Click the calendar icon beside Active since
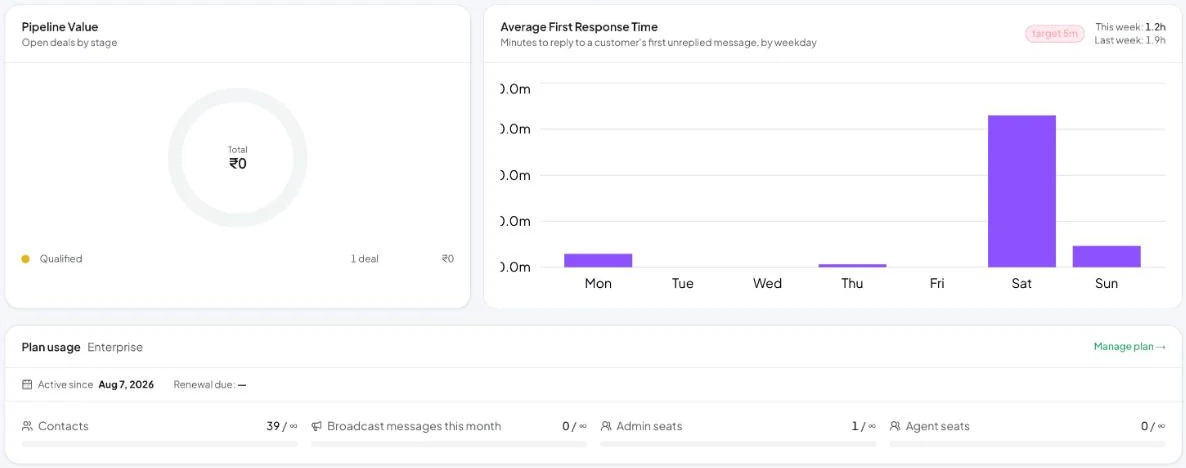This screenshot has width=1186, height=468. click(x=27, y=385)
